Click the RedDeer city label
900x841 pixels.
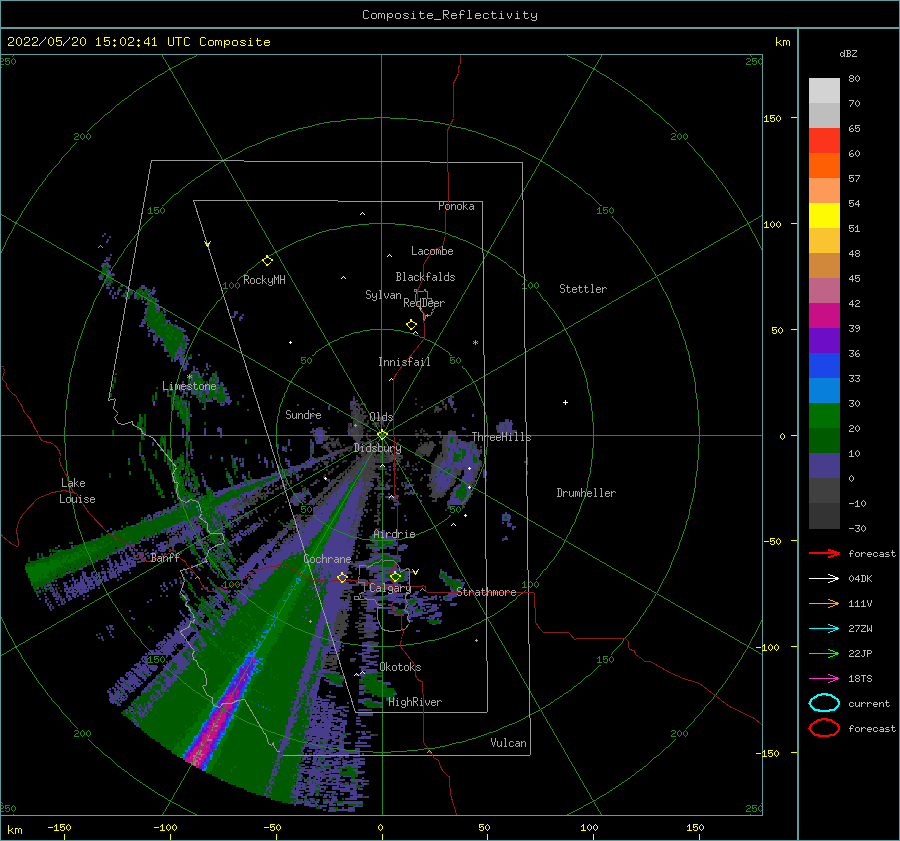click(424, 303)
